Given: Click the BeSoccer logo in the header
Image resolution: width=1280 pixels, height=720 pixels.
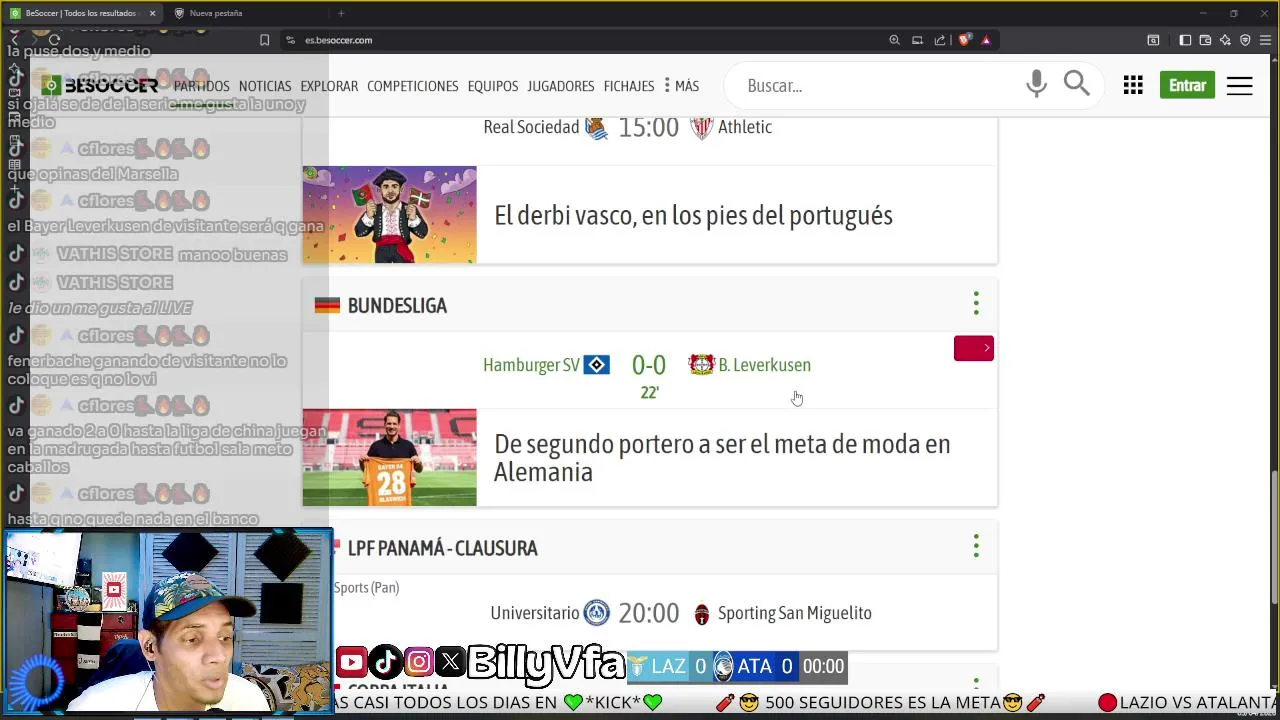Looking at the screenshot, I should coord(100,85).
